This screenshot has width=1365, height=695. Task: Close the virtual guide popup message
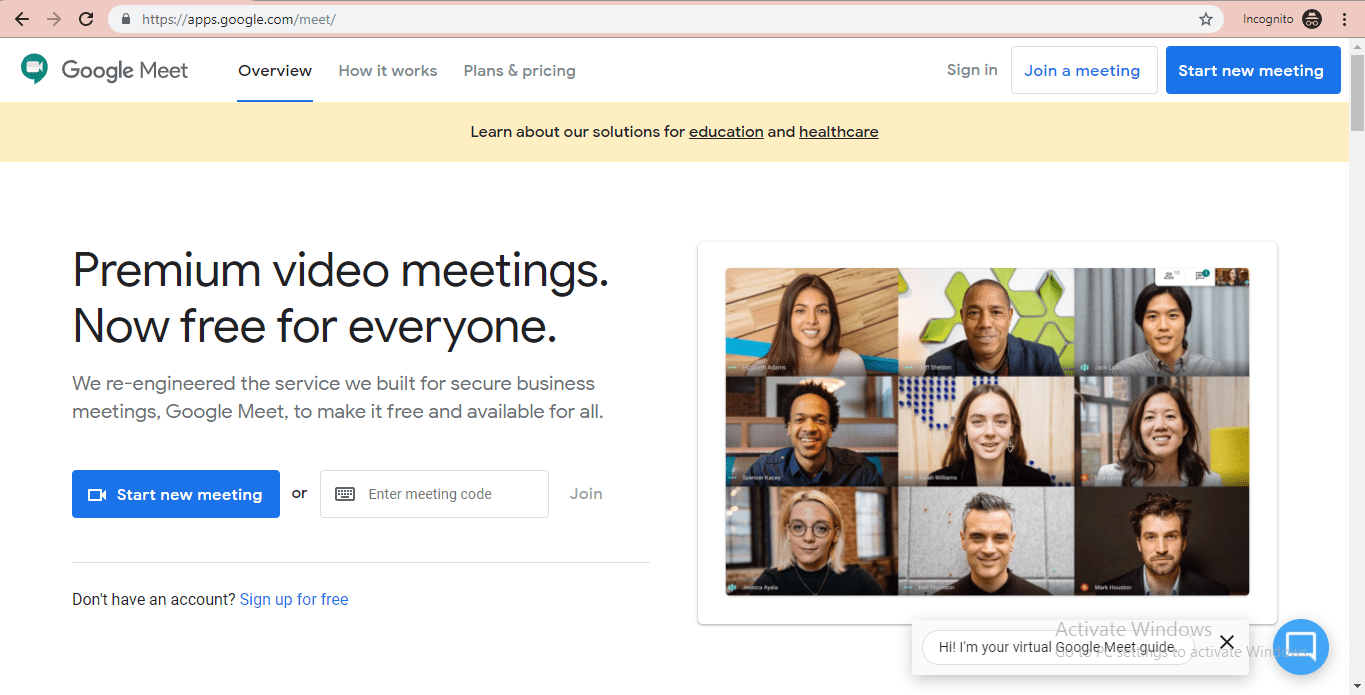[1227, 642]
